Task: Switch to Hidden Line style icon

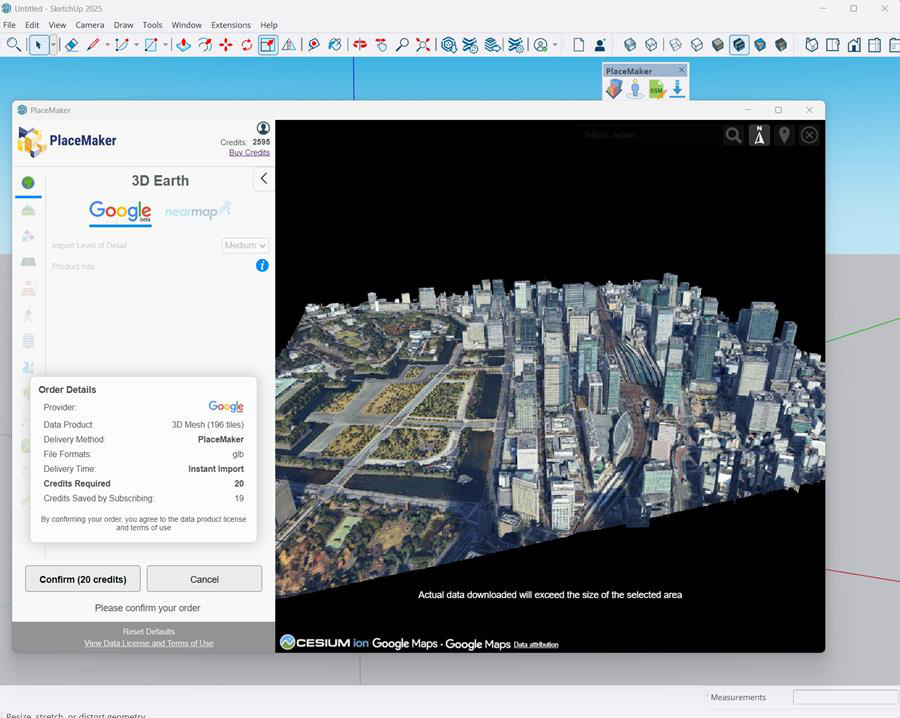Action: (x=697, y=45)
